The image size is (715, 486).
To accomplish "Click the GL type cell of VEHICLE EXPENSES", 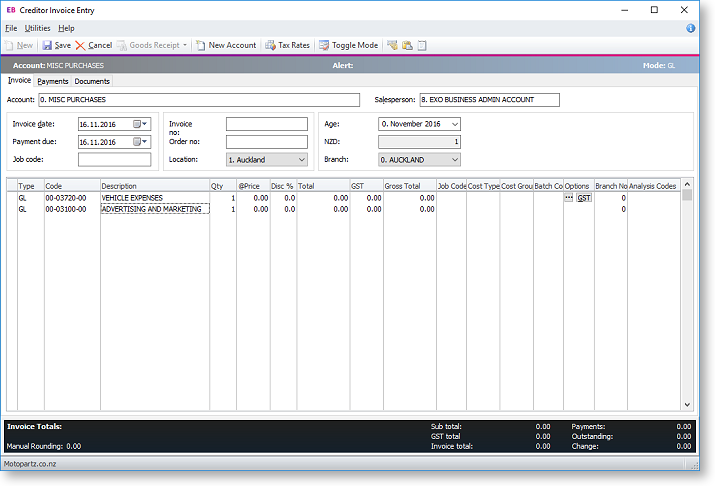I will tap(31, 198).
